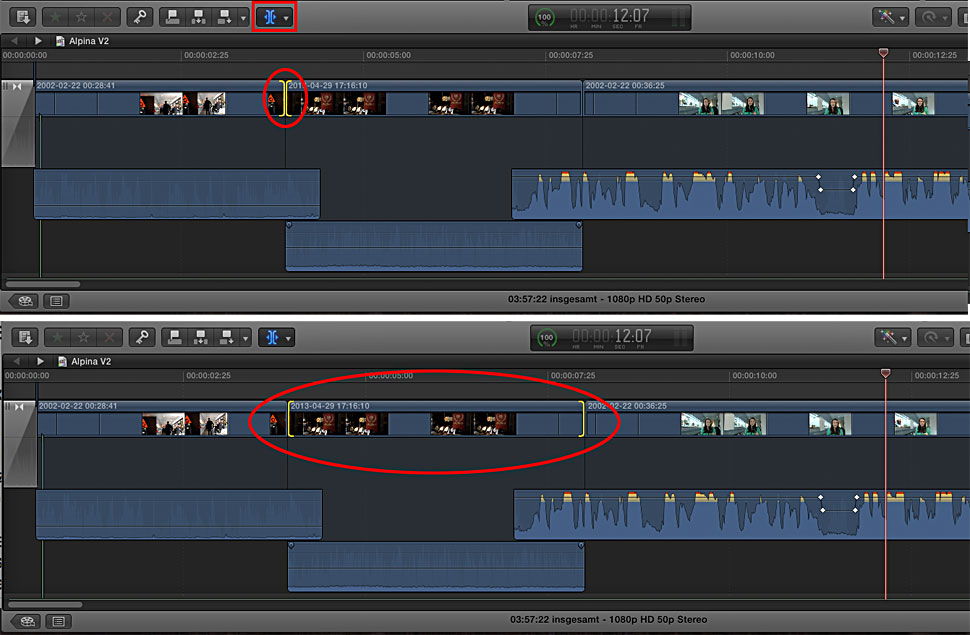Click the "Alpina V2" project name, lower timeline
Screen dimensions: 970x635
click(91, 361)
